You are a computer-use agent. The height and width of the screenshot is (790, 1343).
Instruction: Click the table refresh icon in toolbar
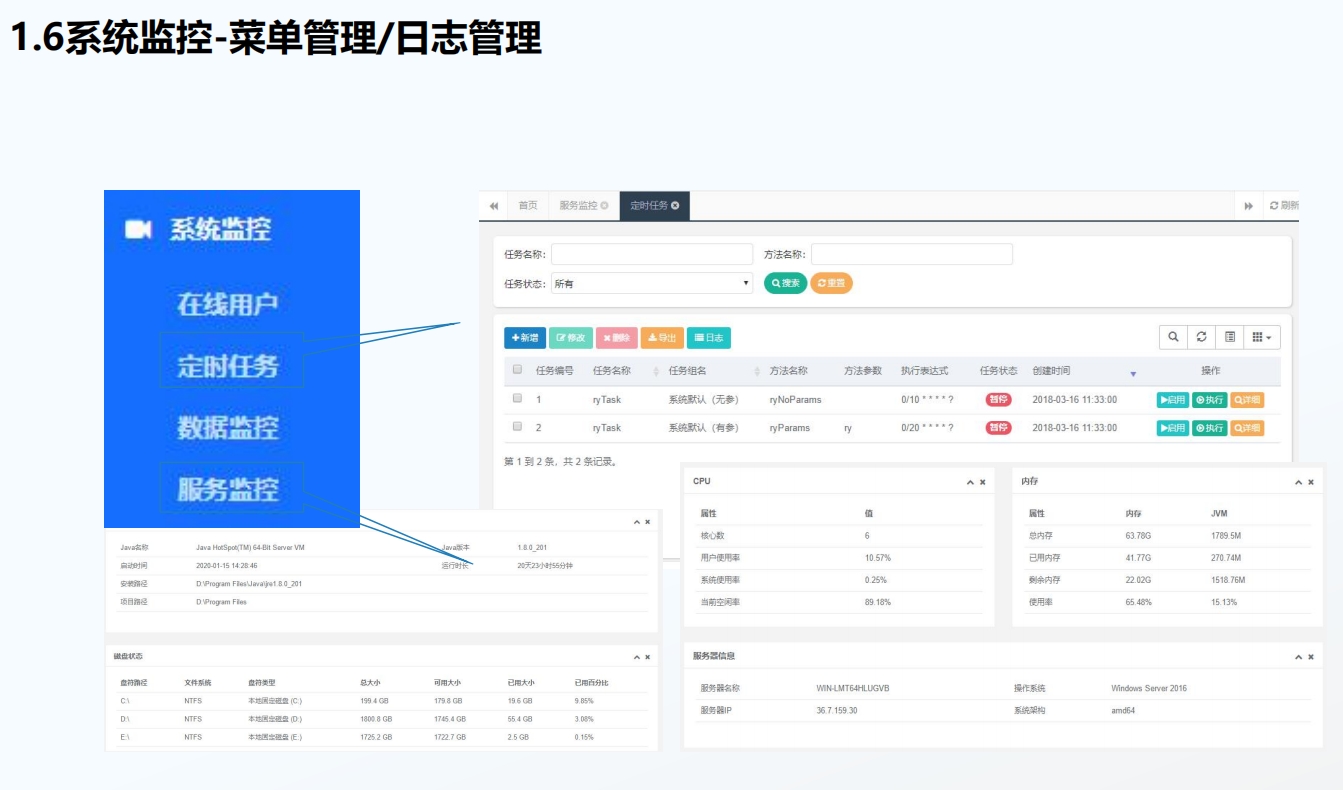(1202, 338)
